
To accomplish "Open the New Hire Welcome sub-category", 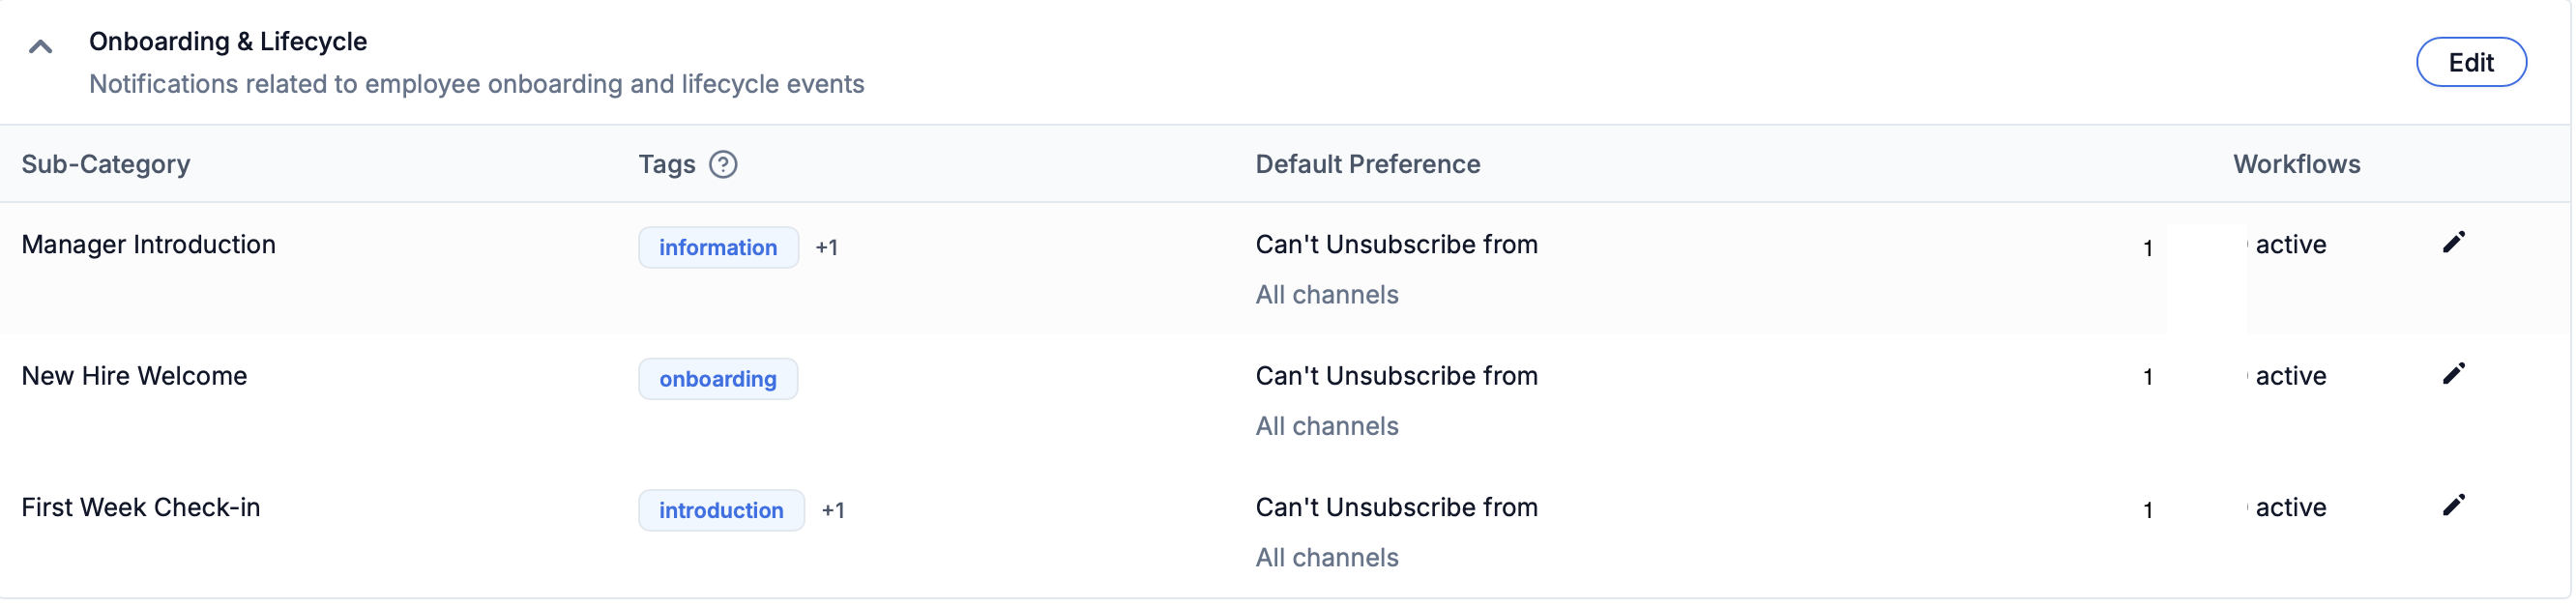I will coord(134,376).
